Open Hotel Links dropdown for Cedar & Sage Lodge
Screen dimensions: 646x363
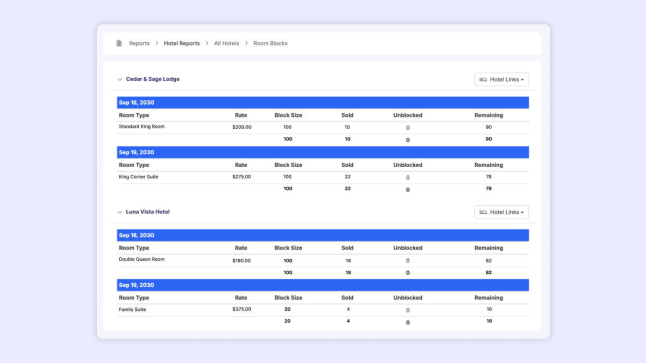501,80
